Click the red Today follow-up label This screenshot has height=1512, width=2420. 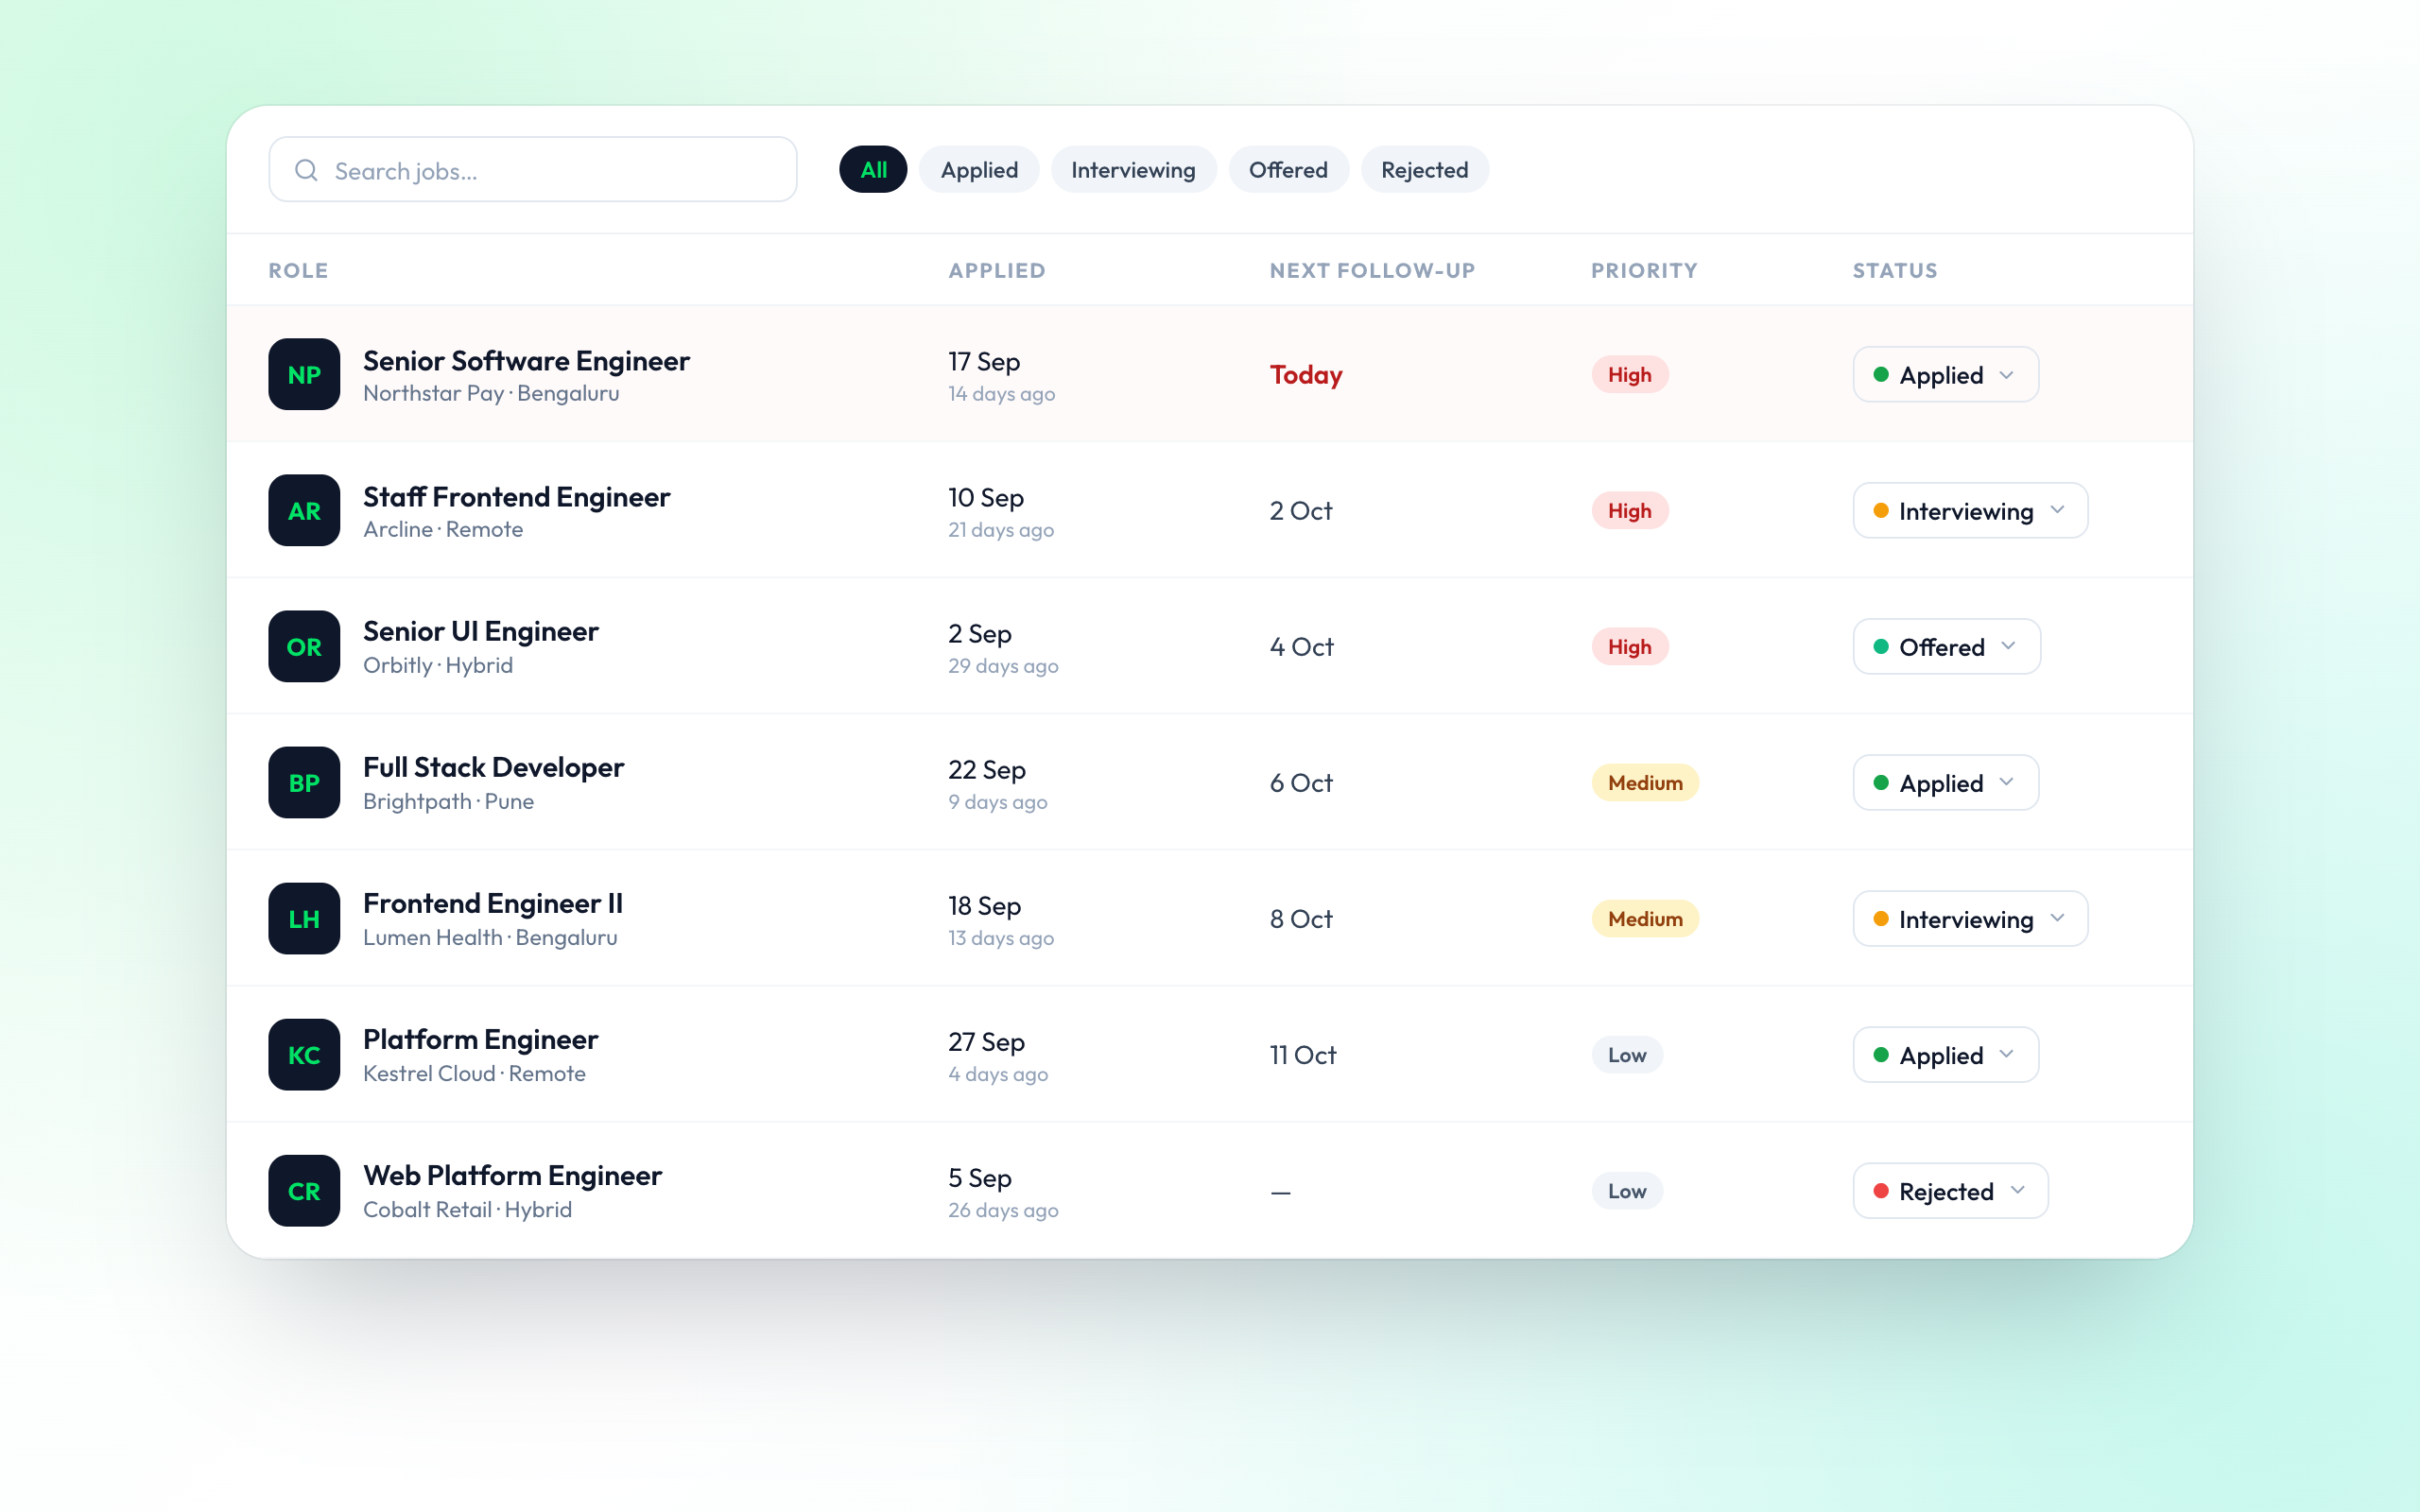coord(1306,374)
